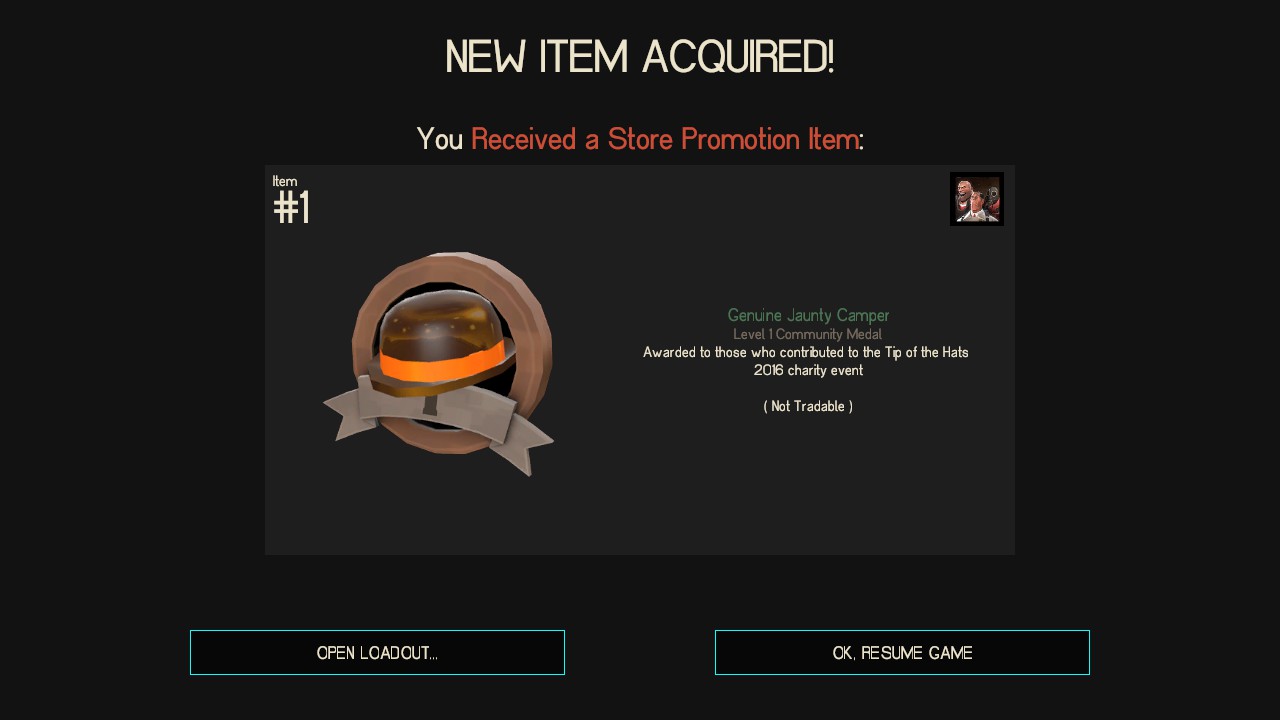This screenshot has height=720, width=1280.
Task: Click the word 'You' above the item panel
Action: tap(439, 139)
